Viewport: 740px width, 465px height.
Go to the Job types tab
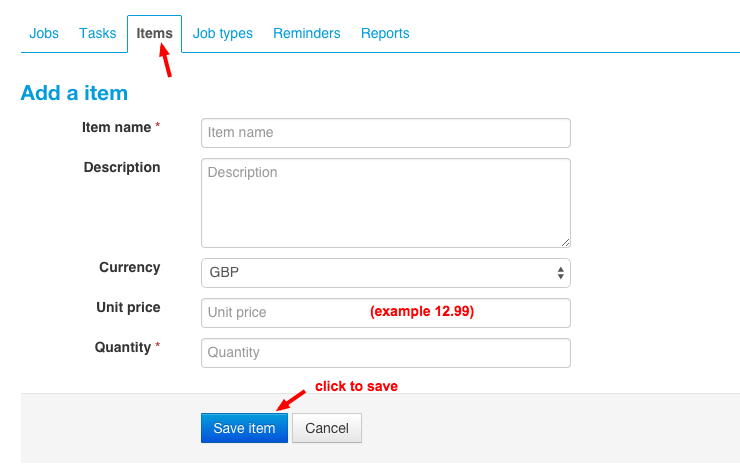[x=222, y=33]
